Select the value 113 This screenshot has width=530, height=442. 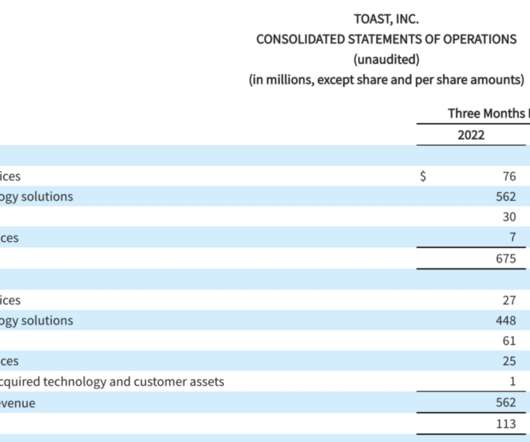coord(506,424)
